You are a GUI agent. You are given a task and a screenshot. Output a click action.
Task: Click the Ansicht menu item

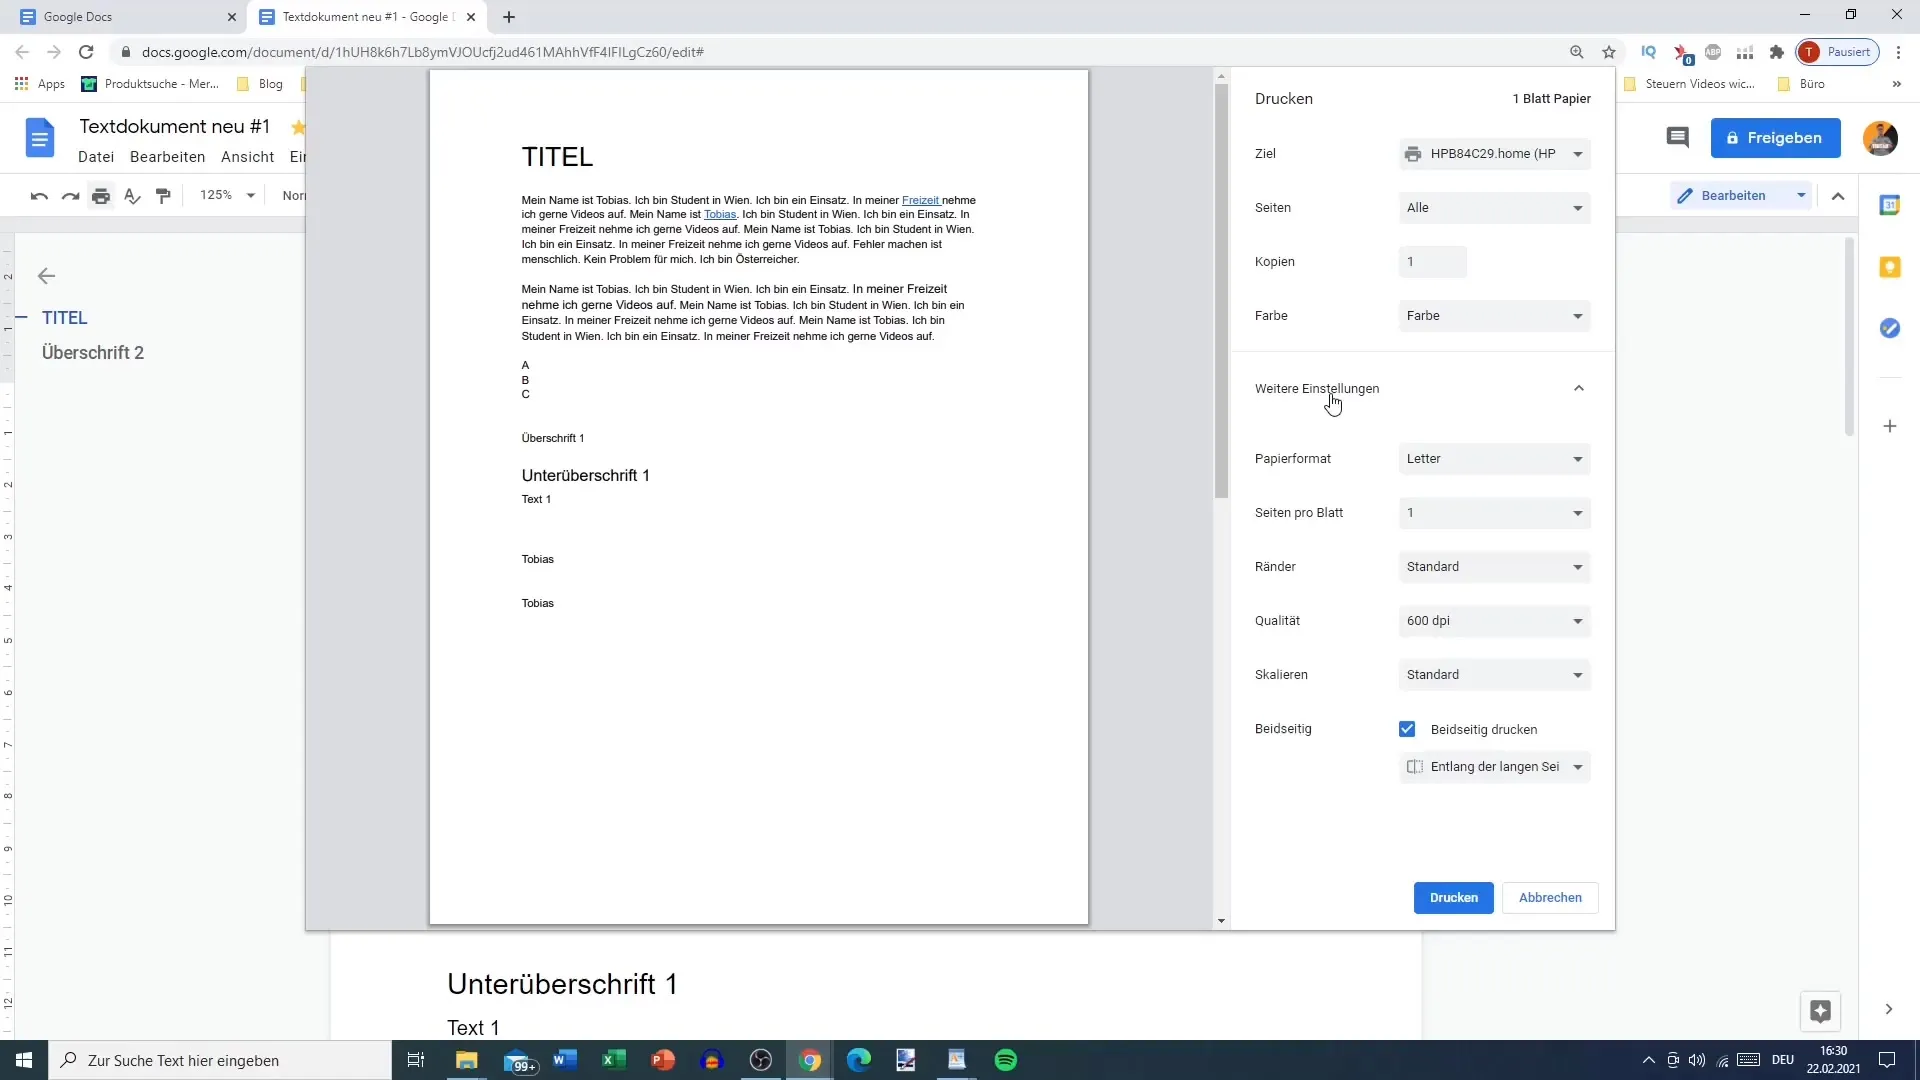[248, 156]
